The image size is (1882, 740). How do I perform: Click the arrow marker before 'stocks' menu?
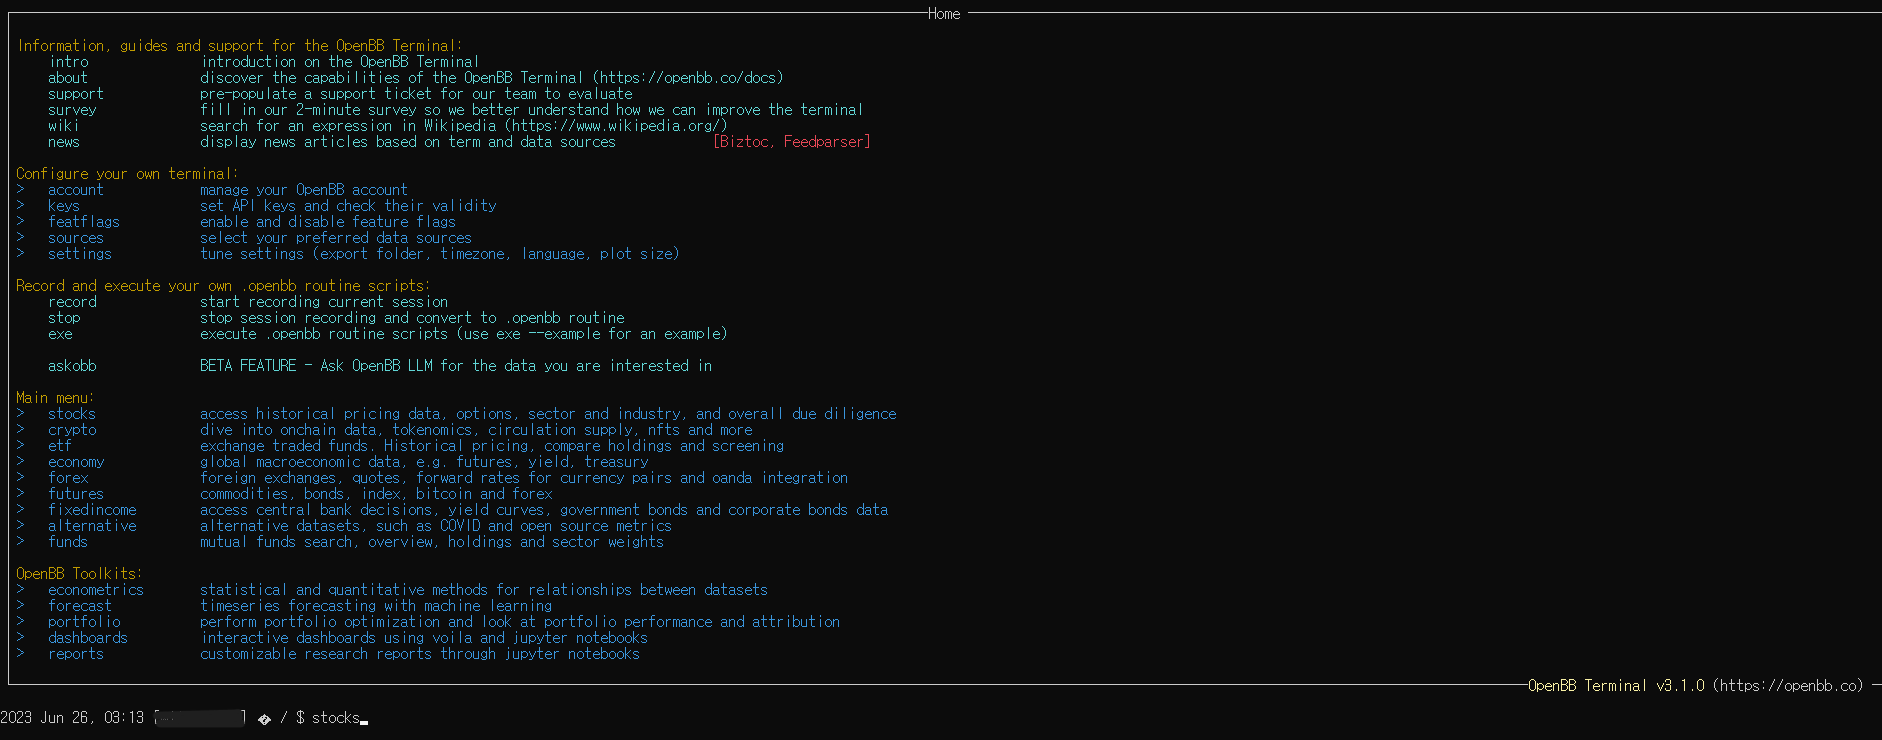(20, 414)
